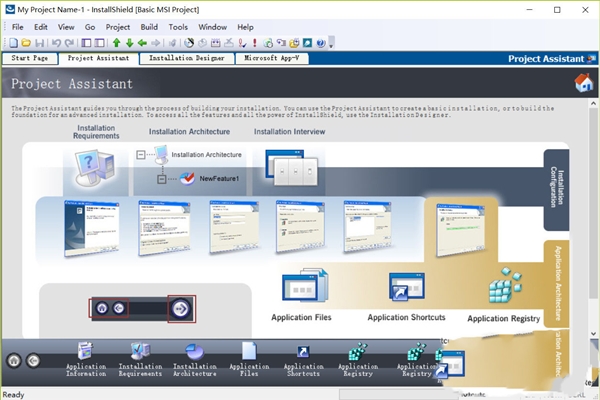The image size is (600, 400).
Task: Open the Go menu
Action: point(90,27)
